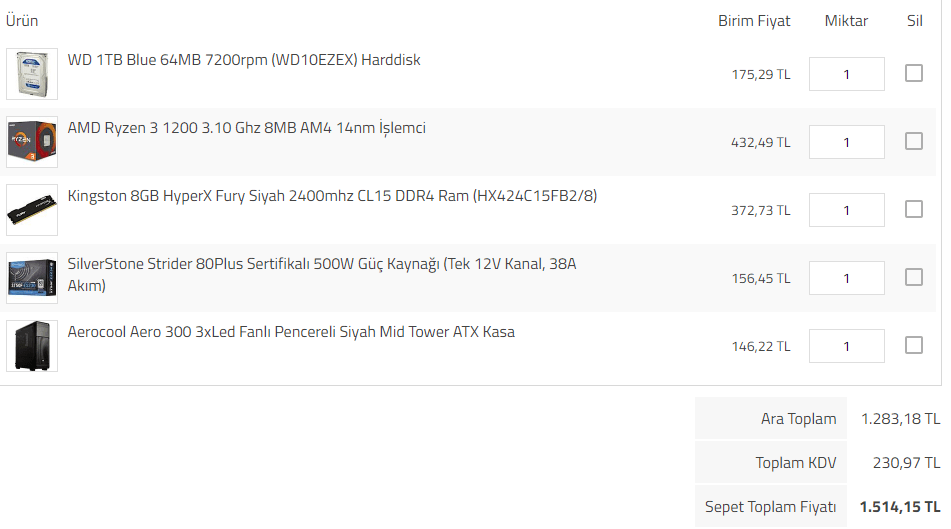Click the AMD Ryzen 3 processor thumbnail
The height and width of the screenshot is (529, 951).
(31, 142)
